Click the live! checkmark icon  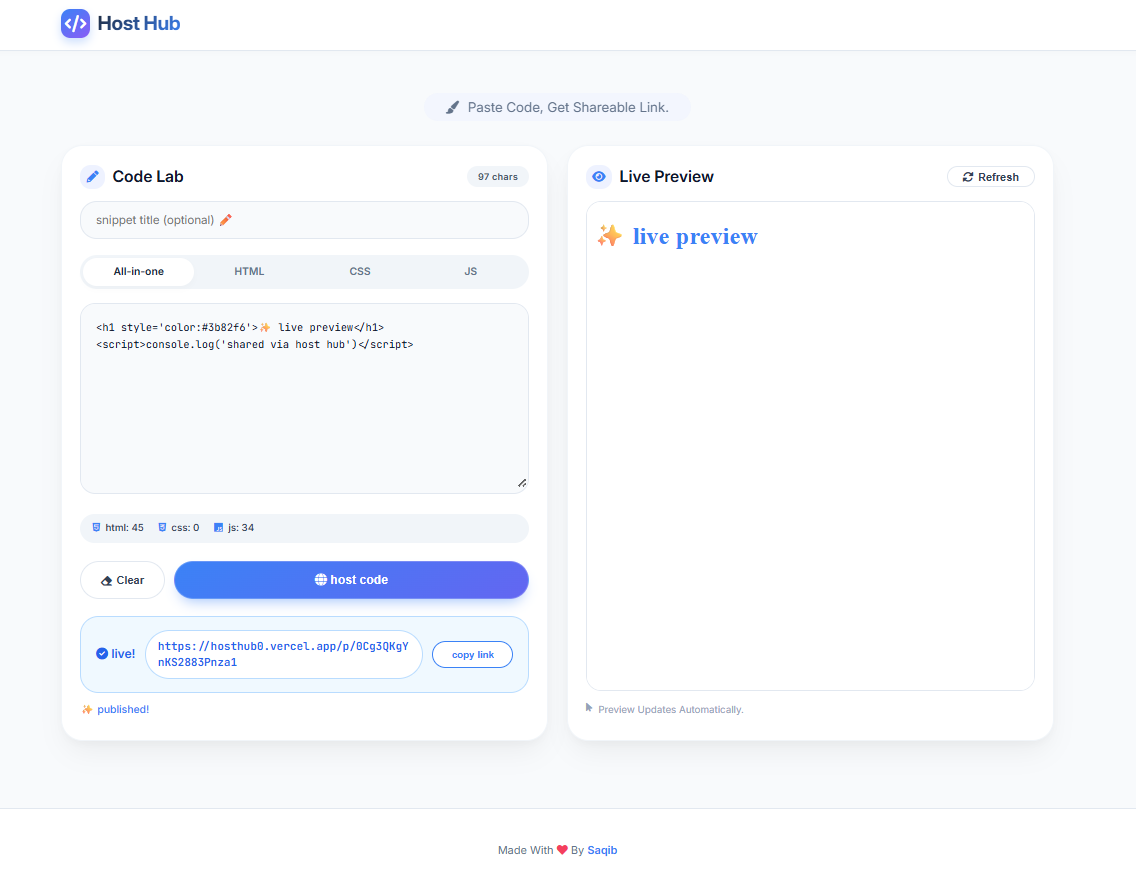(102, 654)
